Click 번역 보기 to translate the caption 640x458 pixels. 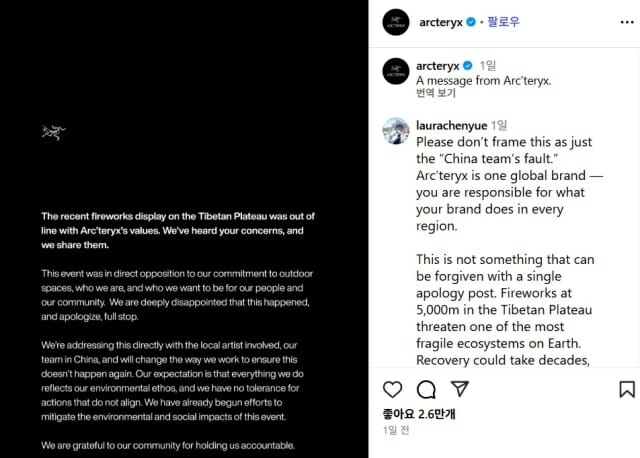tap(436, 93)
